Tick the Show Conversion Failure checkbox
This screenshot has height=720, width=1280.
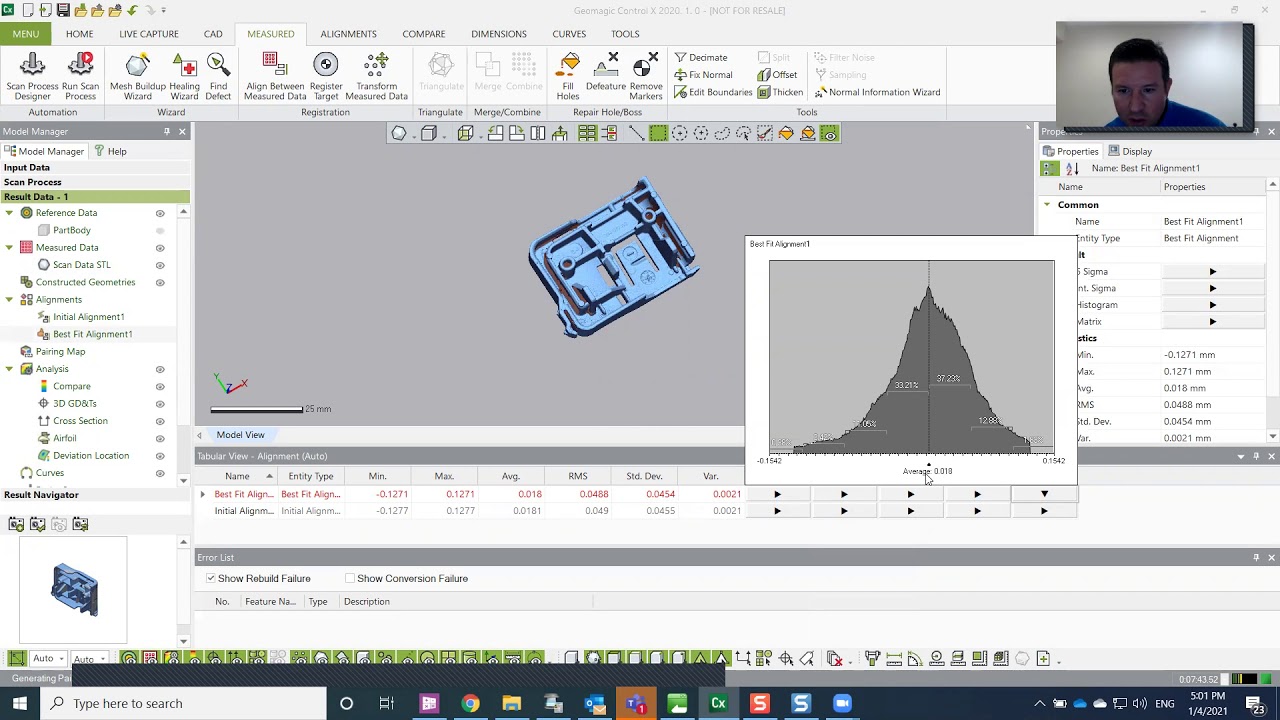pyautogui.click(x=350, y=578)
